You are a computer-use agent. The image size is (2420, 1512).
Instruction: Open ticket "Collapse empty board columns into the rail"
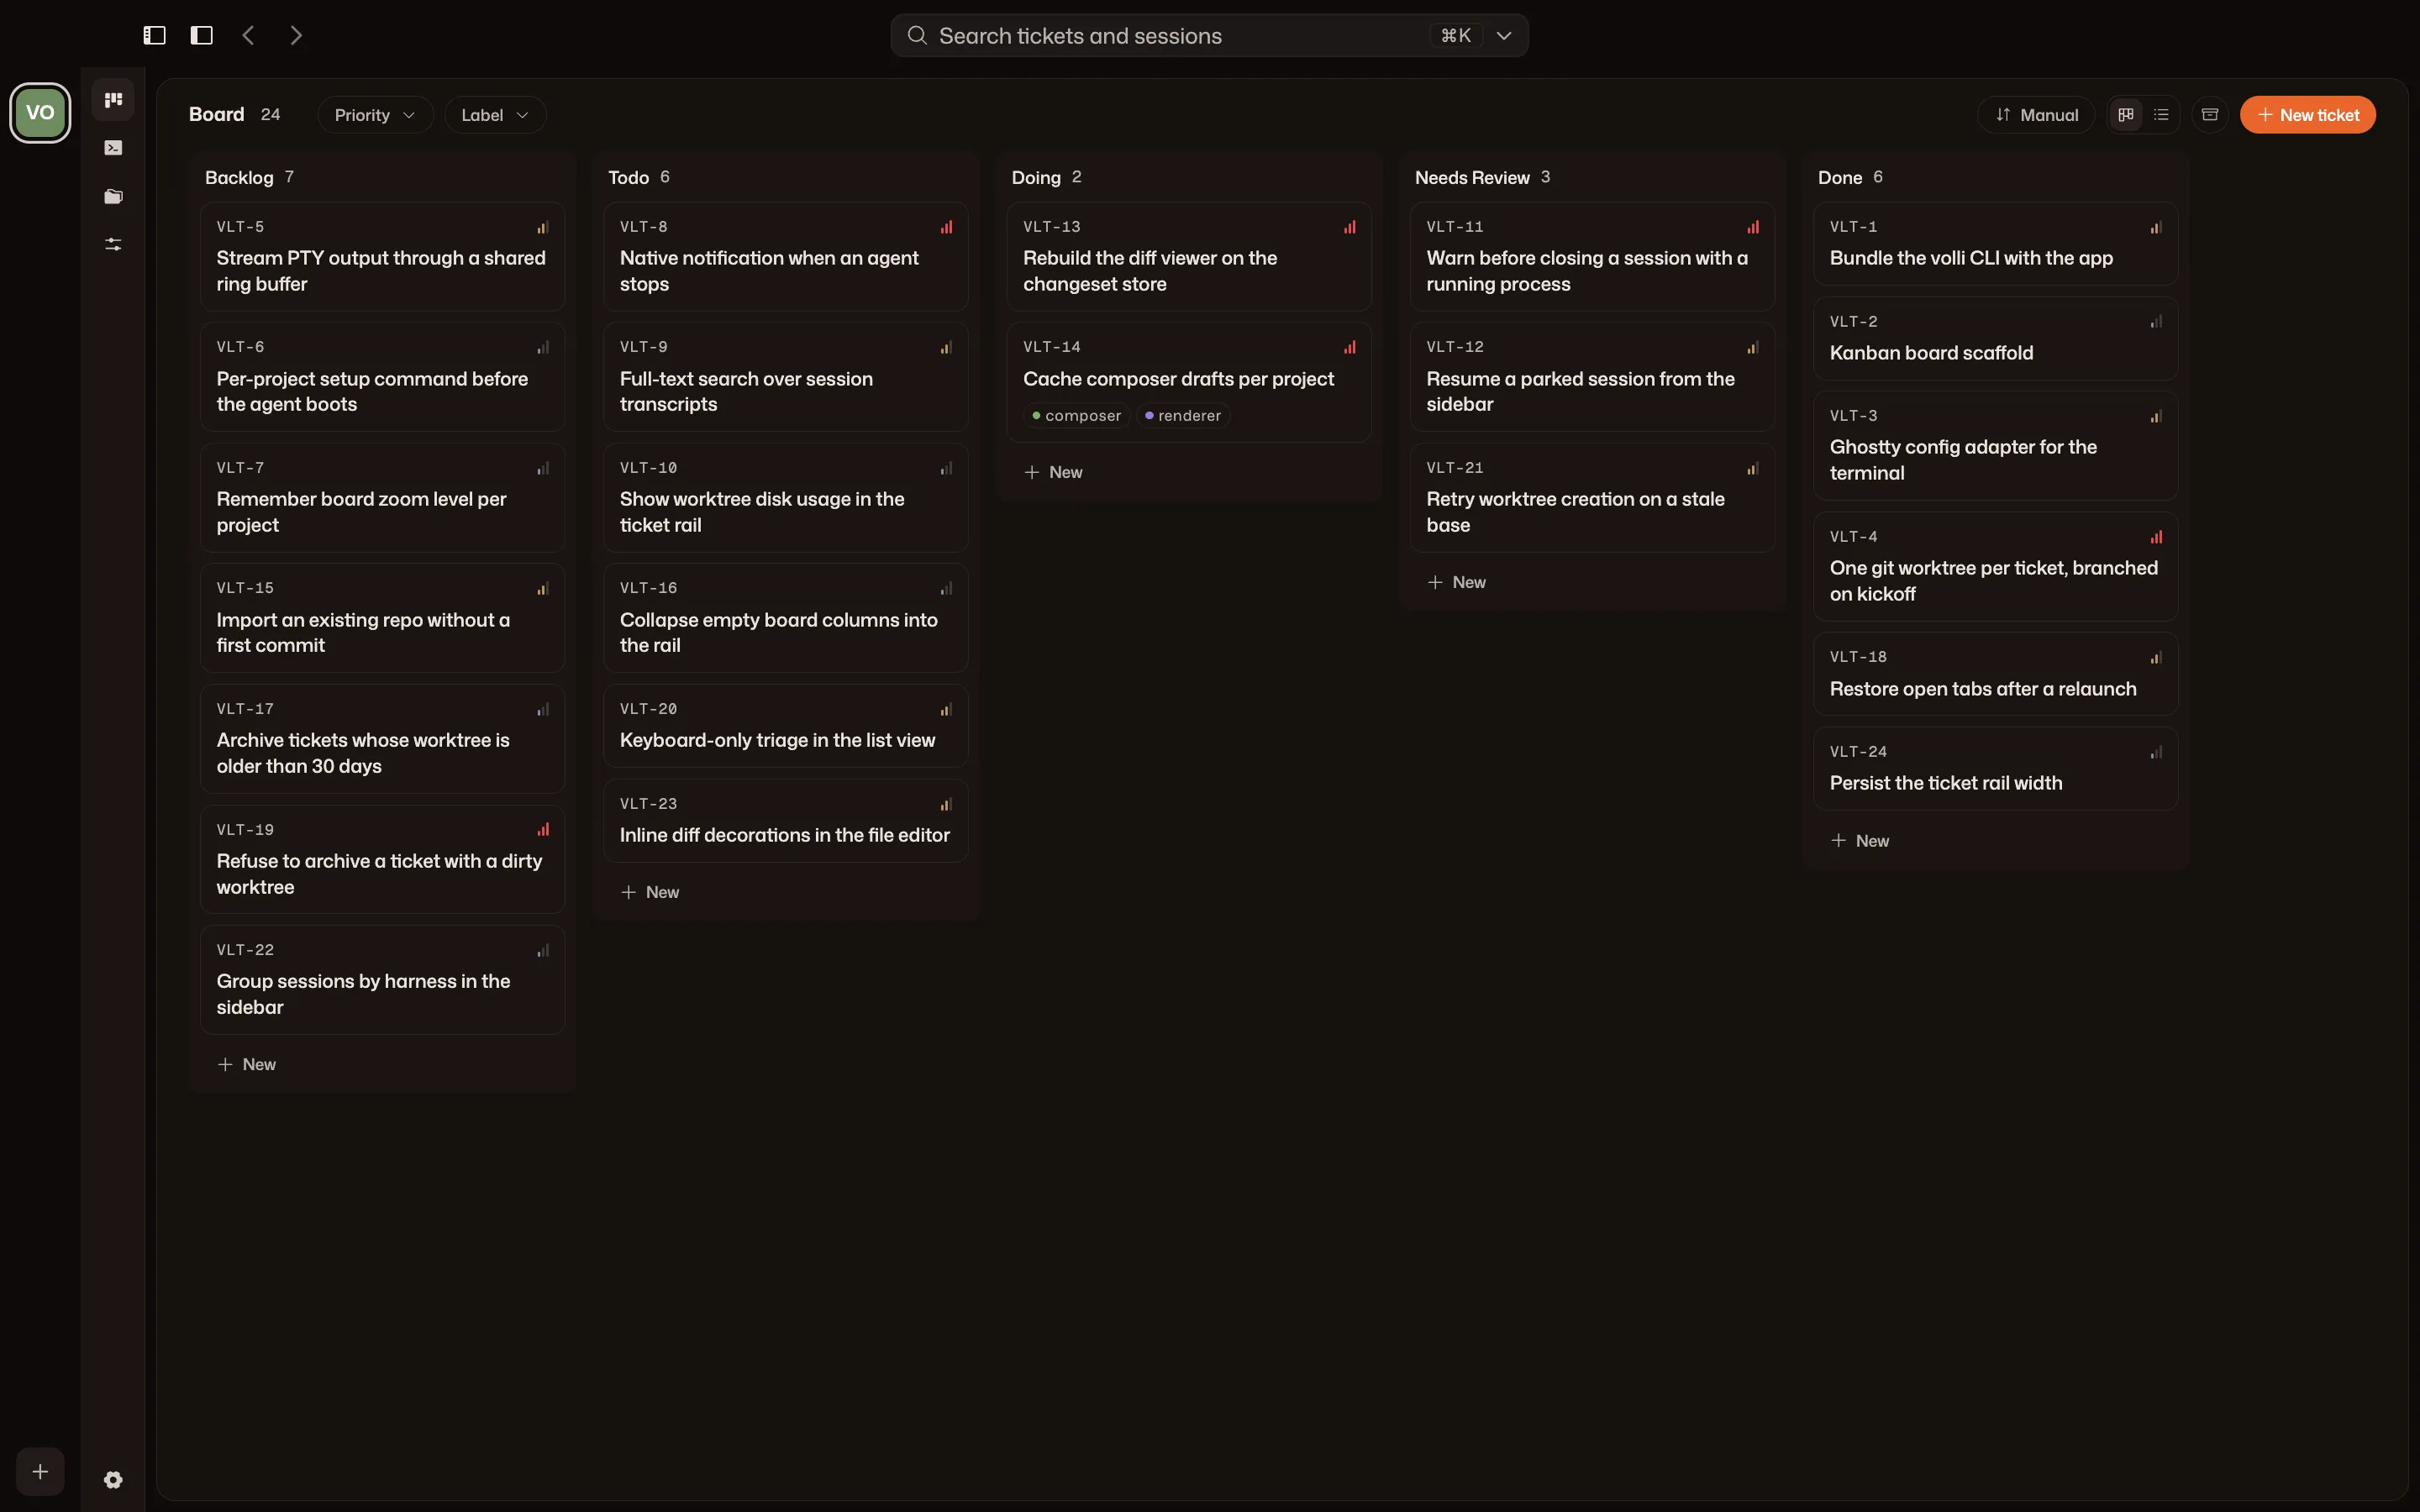[785, 617]
